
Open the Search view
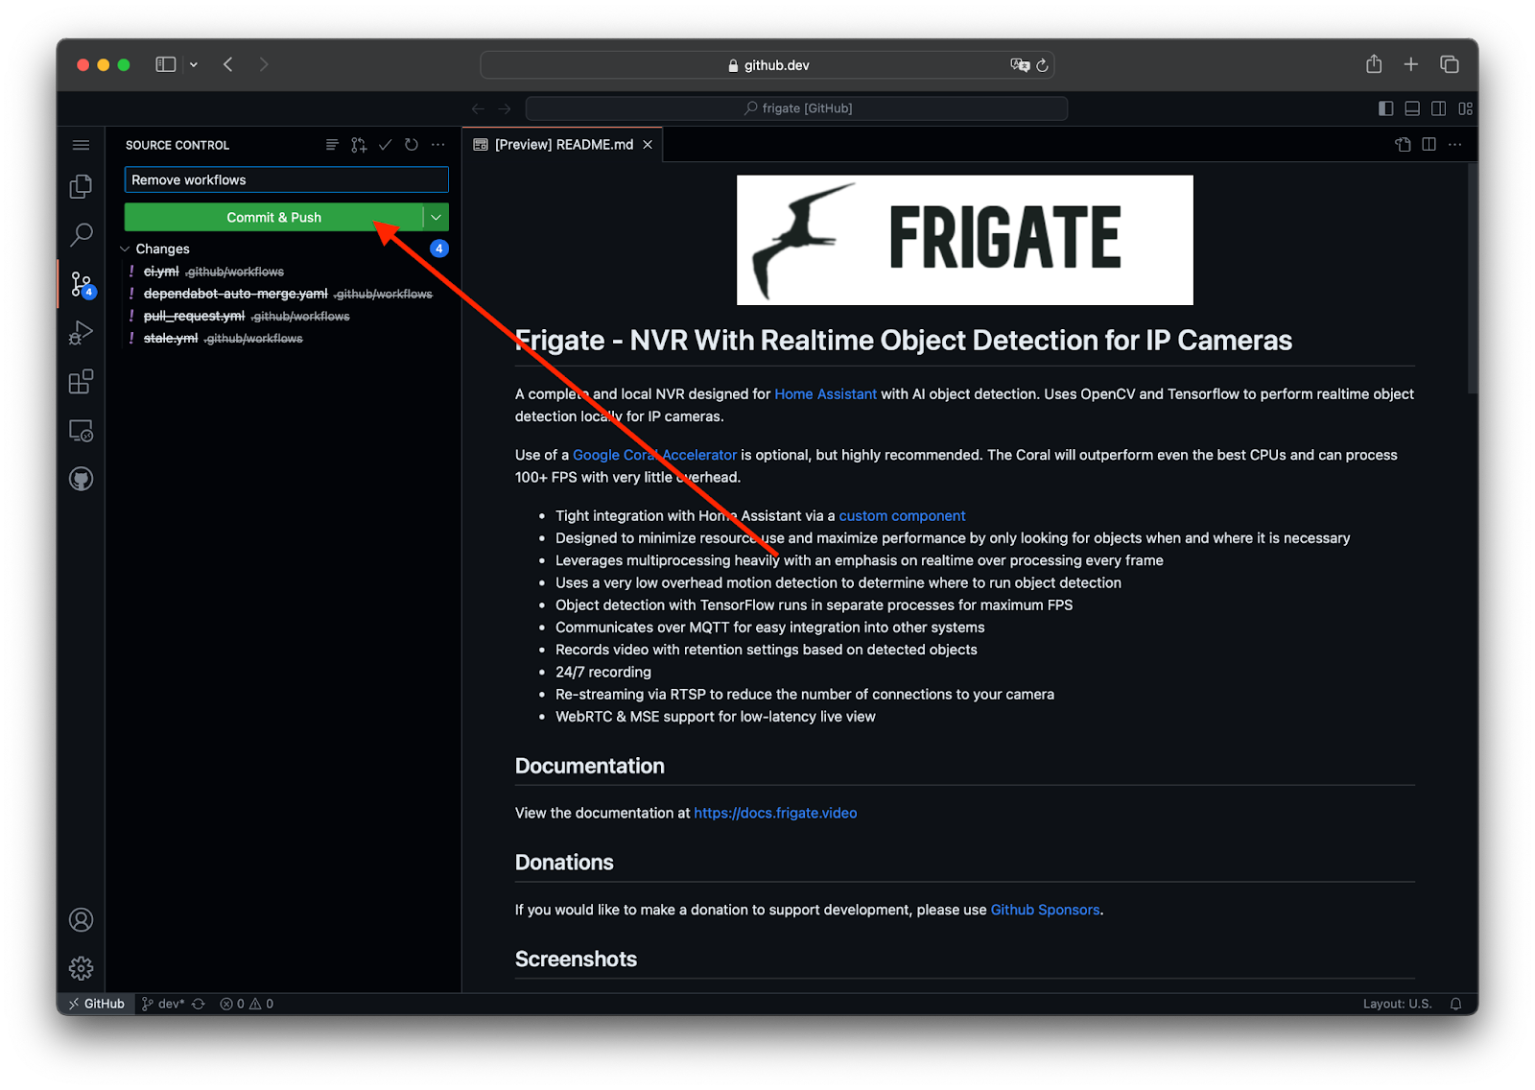pos(81,234)
